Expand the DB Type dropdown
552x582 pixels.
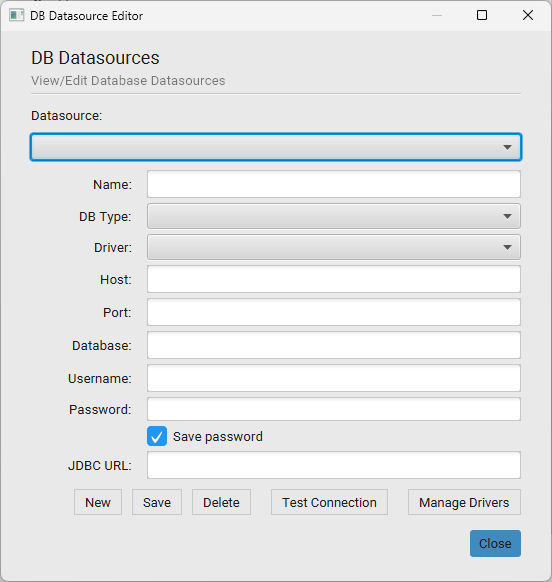[334, 216]
